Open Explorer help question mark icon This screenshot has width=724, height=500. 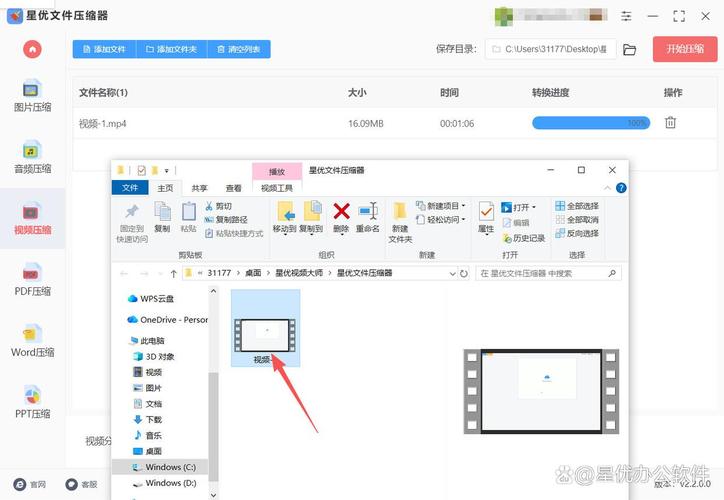click(x=621, y=188)
